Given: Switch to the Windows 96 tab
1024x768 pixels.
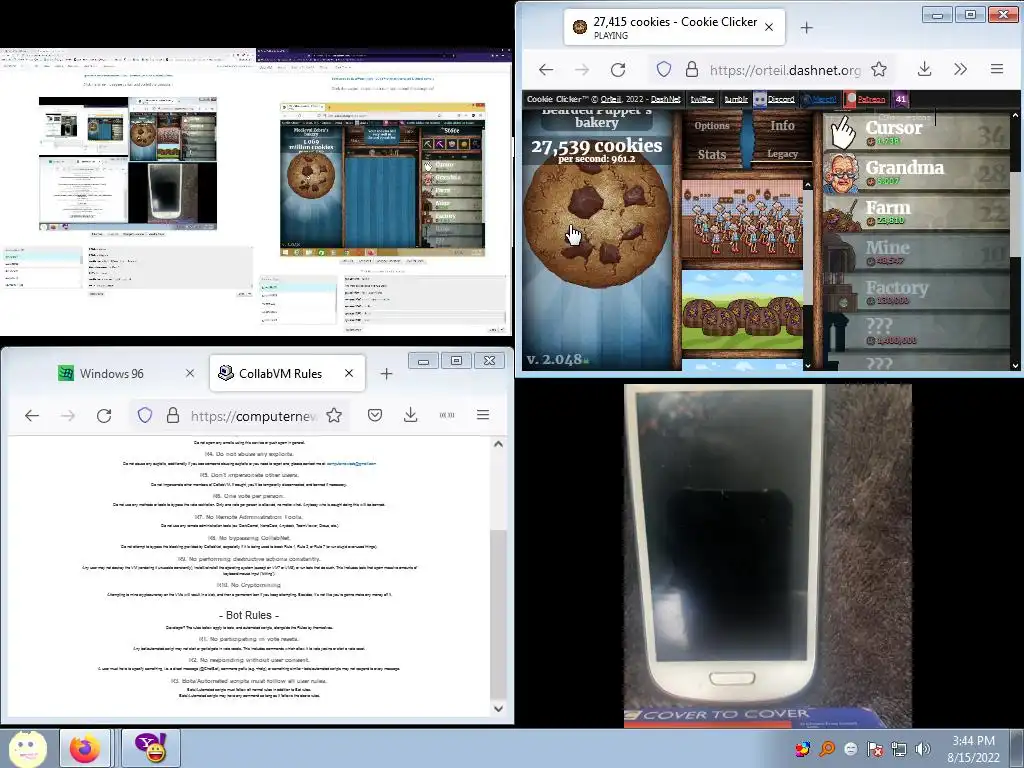Looking at the screenshot, I should pyautogui.click(x=111, y=374).
